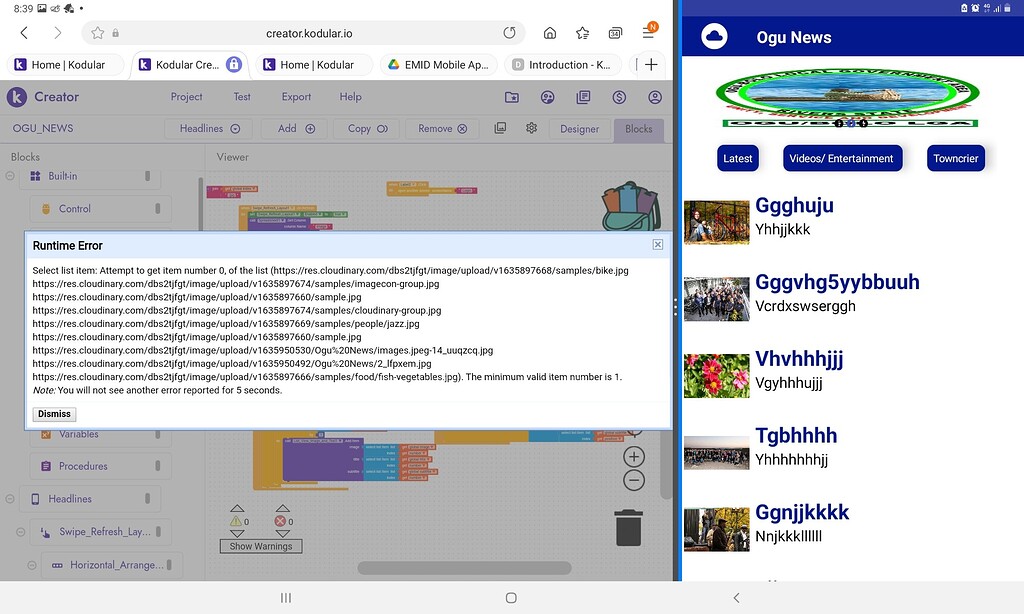The height and width of the screenshot is (614, 1024).
Task: Collapse the Horizontal_Arrangement node
Action: click(x=32, y=565)
